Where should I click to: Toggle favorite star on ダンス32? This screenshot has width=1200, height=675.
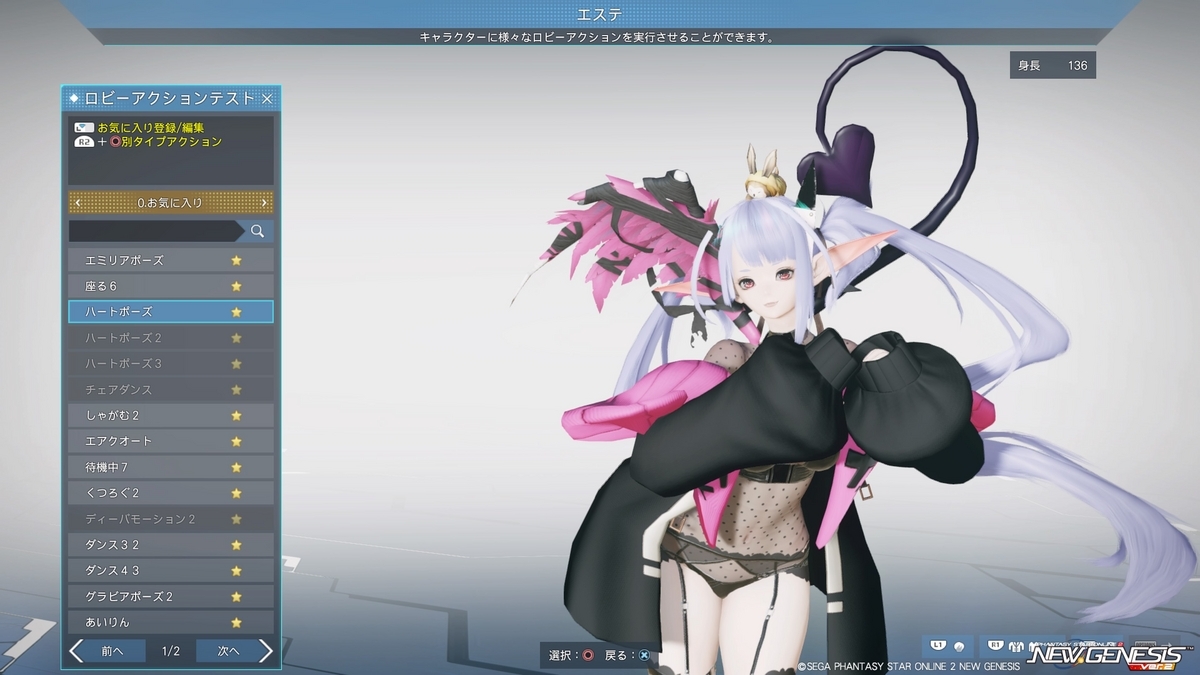pos(236,545)
